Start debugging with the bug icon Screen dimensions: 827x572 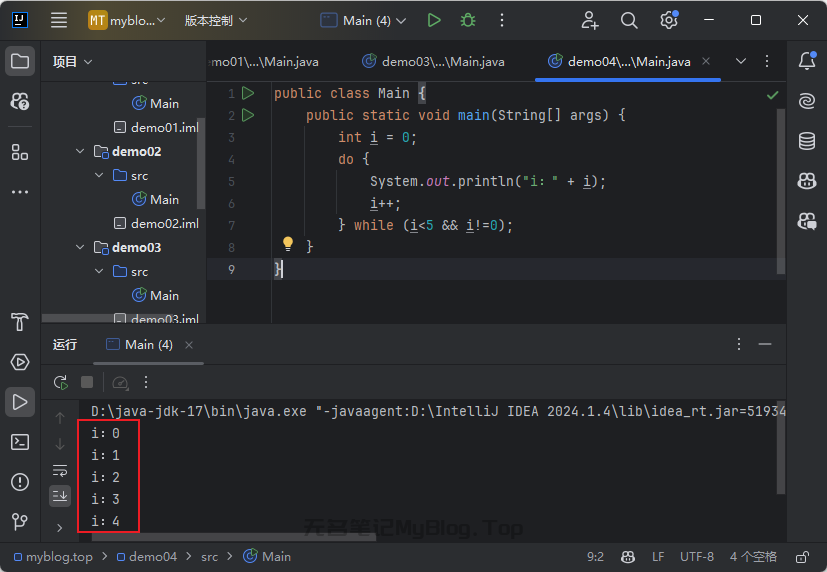coord(468,21)
